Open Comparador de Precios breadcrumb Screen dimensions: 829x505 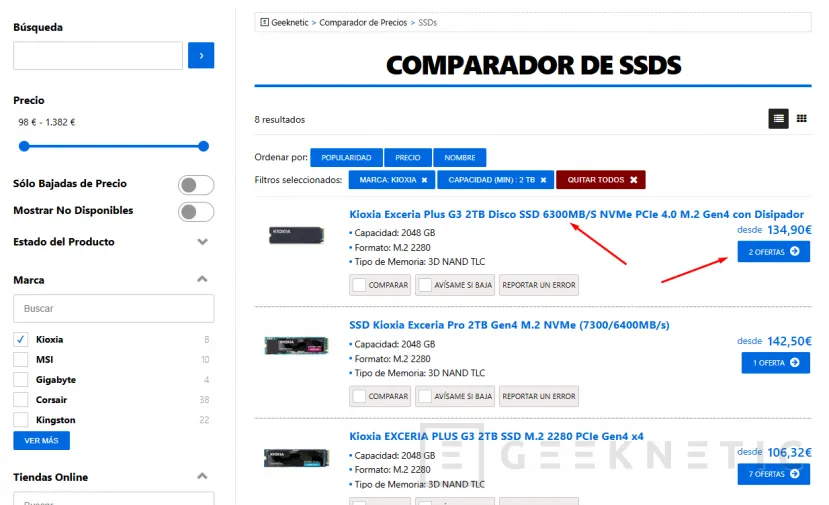coord(363,22)
